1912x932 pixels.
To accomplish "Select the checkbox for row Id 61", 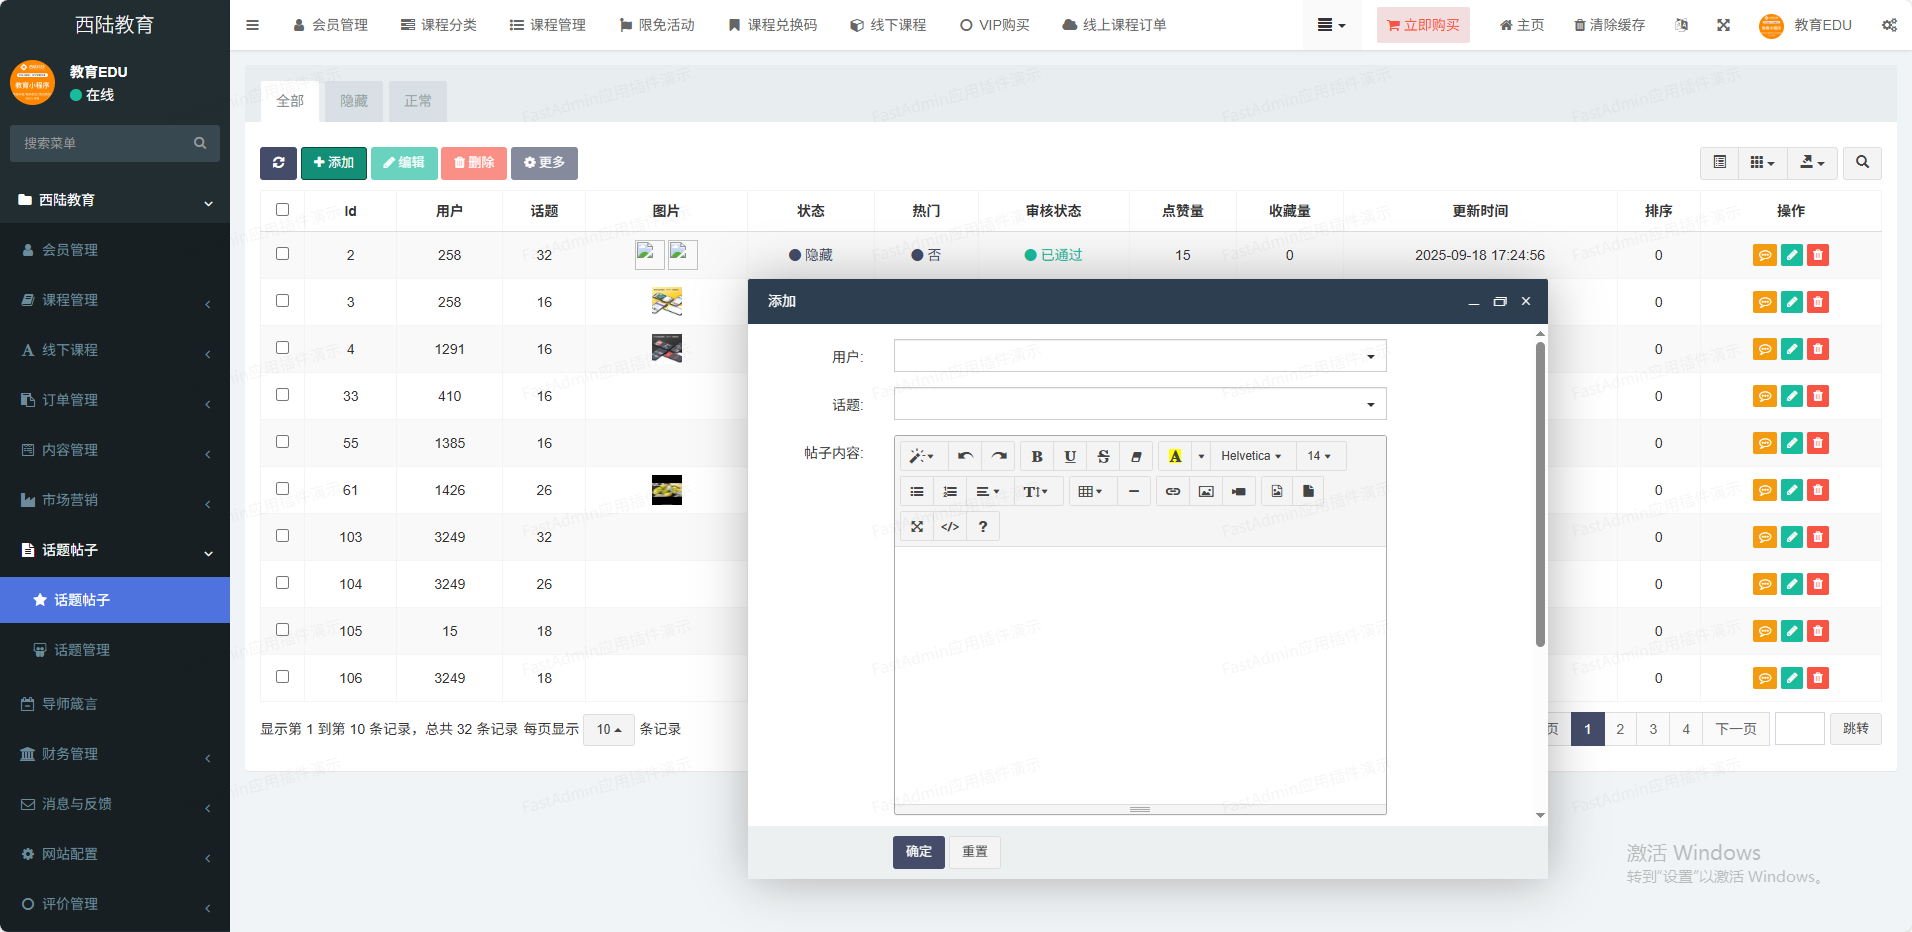I will [x=282, y=489].
